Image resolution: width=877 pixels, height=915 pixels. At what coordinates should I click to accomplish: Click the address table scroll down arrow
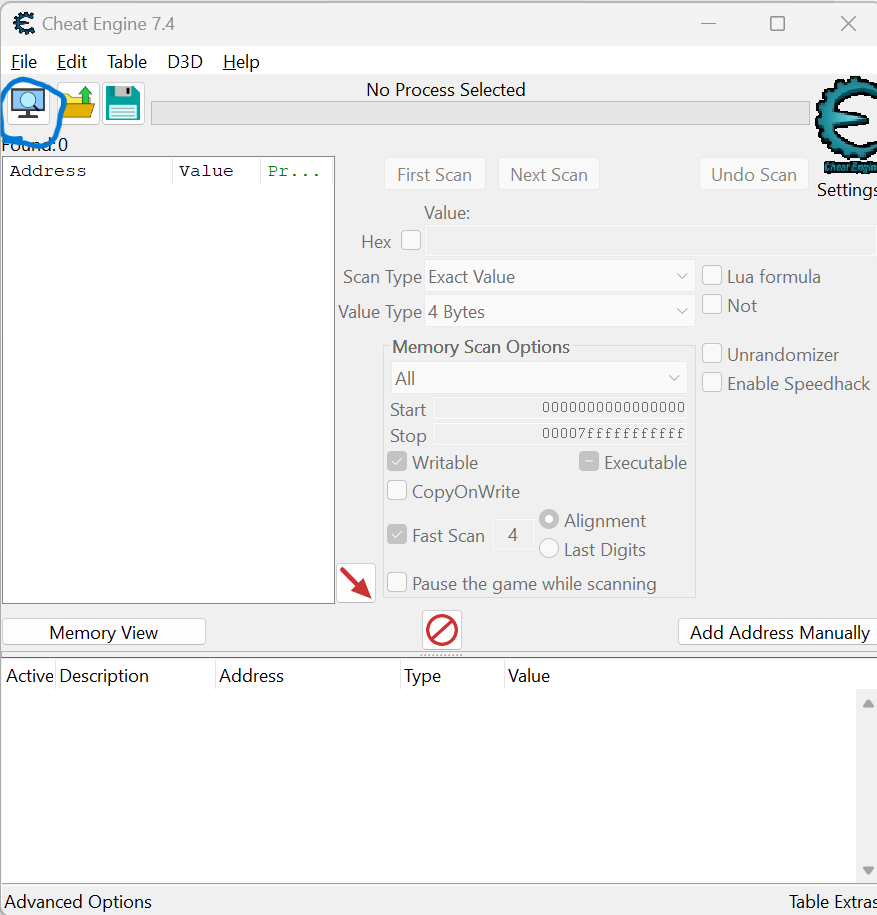click(x=868, y=870)
